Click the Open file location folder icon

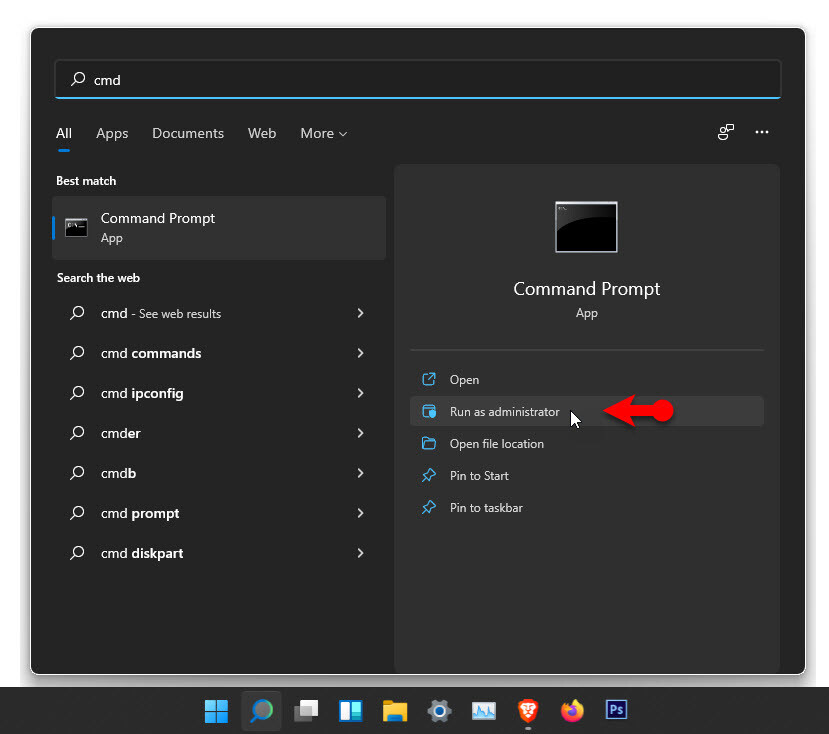[x=429, y=443]
